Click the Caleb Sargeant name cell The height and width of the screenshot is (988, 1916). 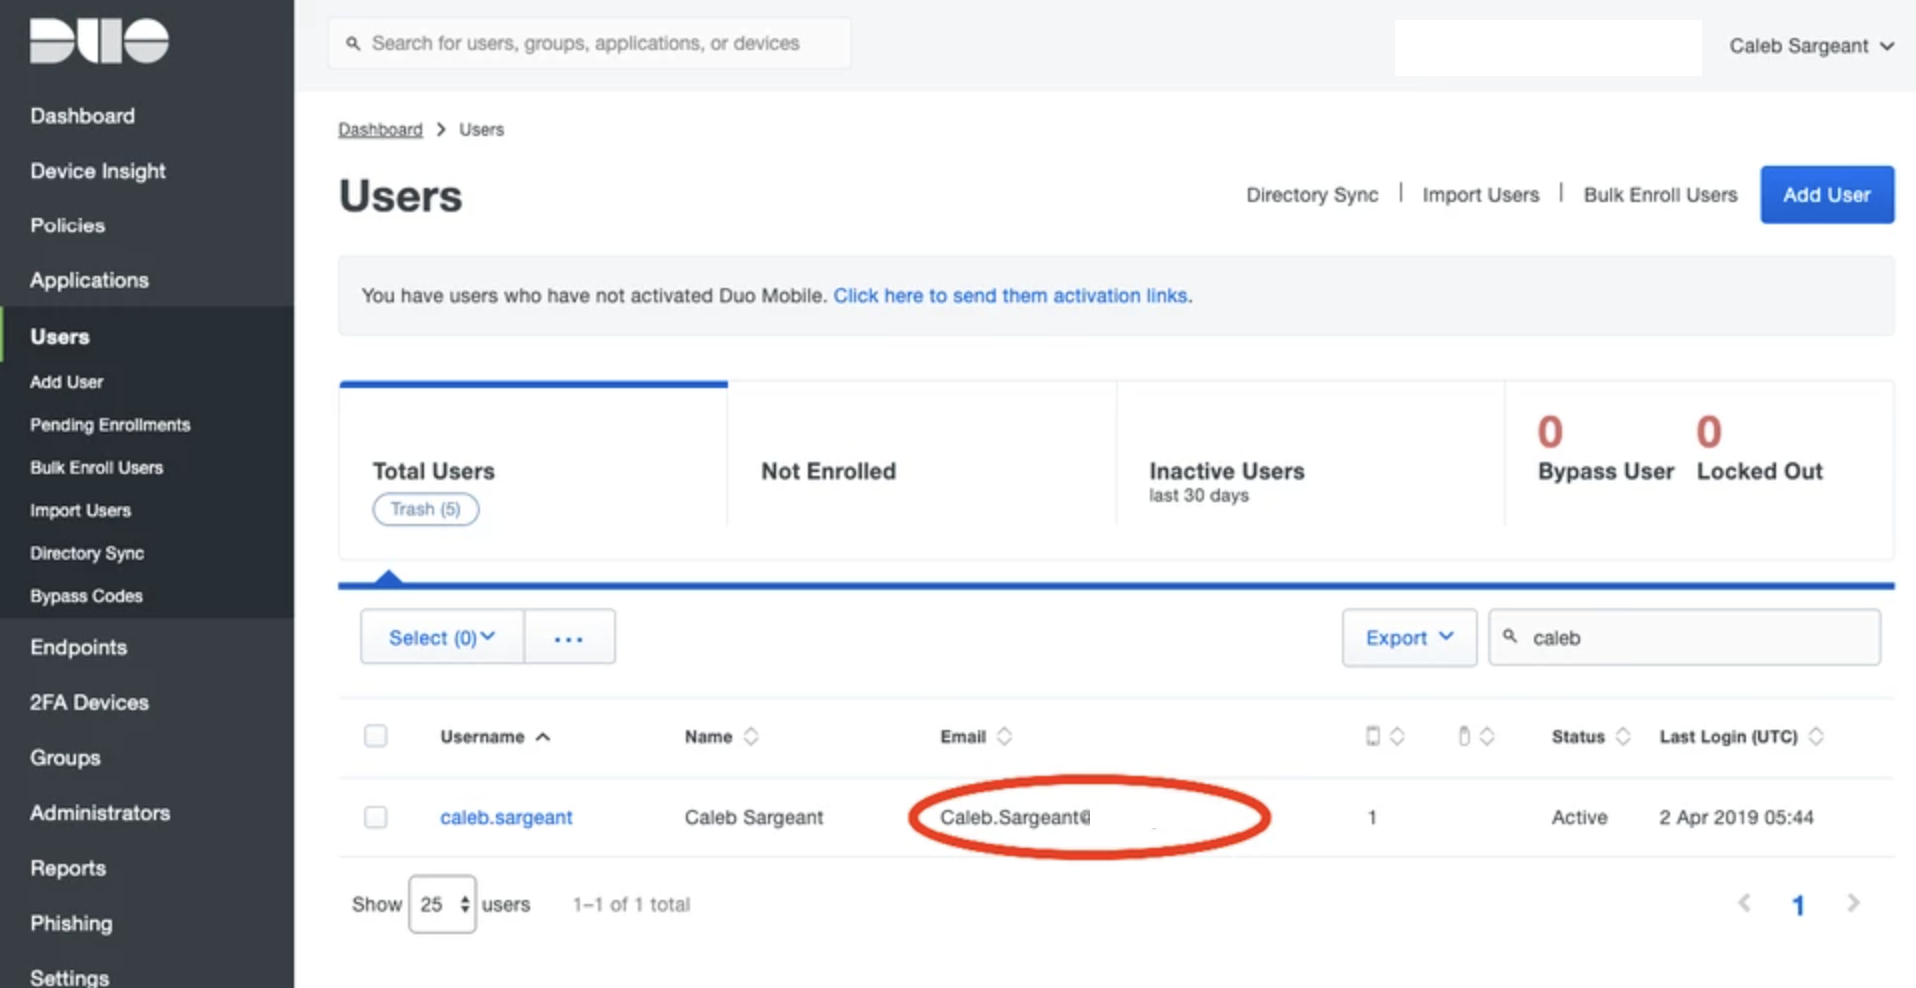click(x=754, y=818)
